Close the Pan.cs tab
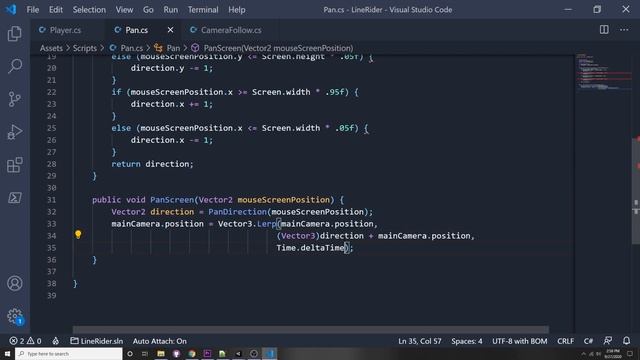This screenshot has width=640, height=360. (x=170, y=30)
